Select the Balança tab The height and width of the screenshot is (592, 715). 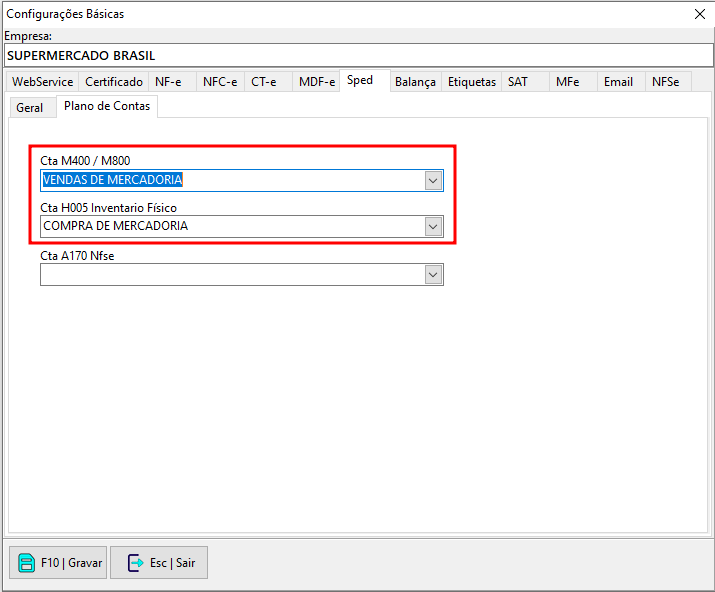point(415,82)
